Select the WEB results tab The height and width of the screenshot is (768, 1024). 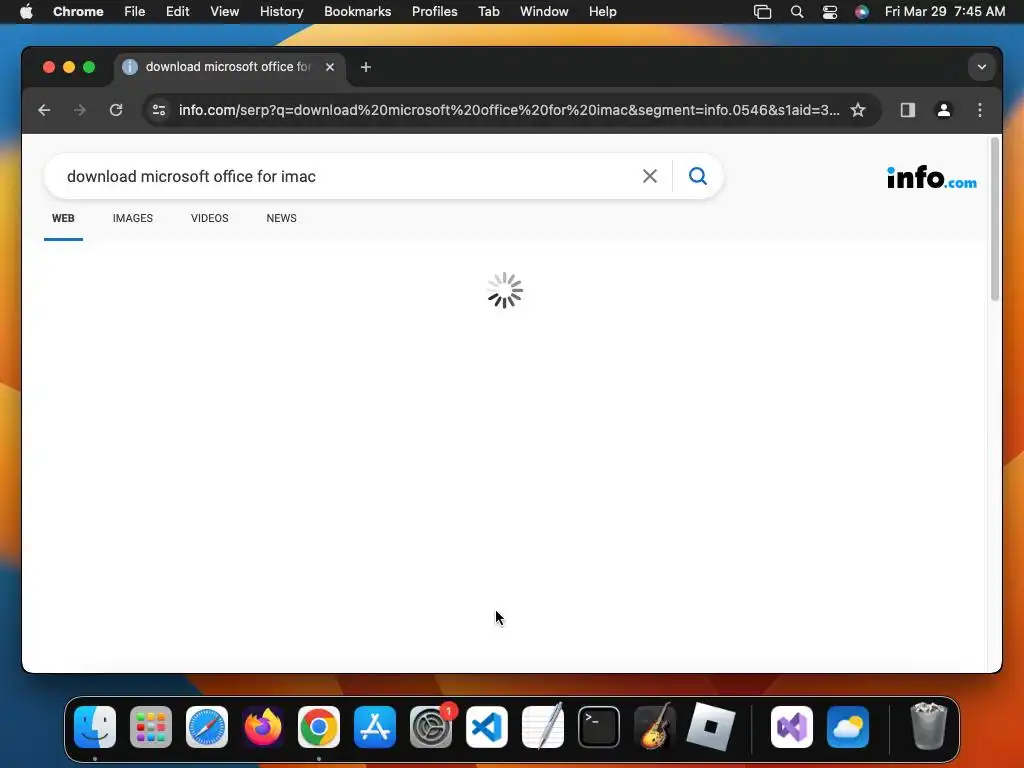click(63, 218)
